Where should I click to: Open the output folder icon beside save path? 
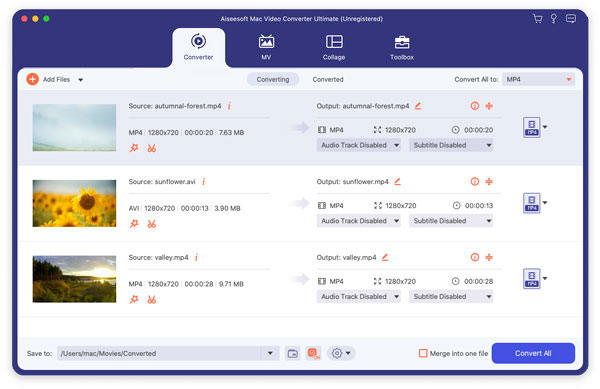293,353
